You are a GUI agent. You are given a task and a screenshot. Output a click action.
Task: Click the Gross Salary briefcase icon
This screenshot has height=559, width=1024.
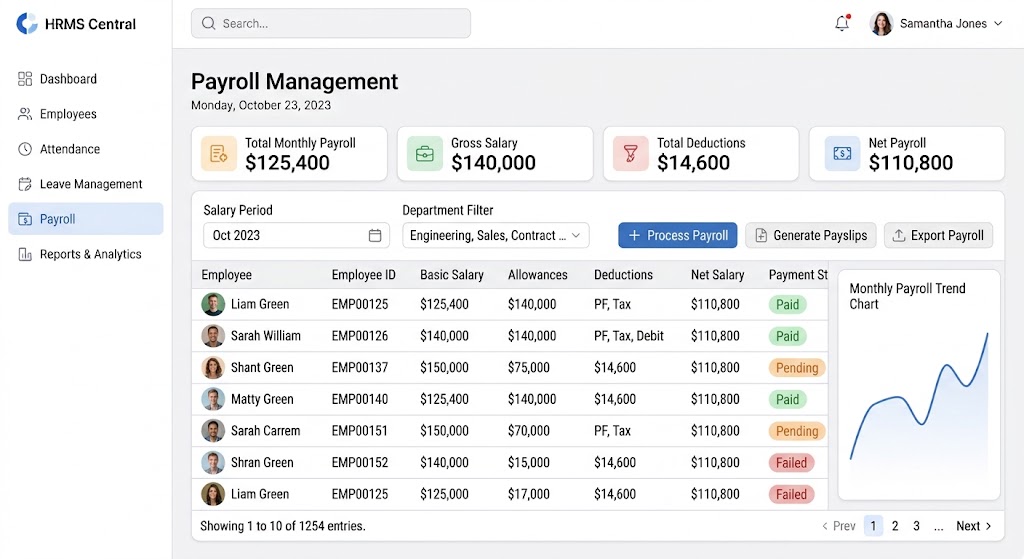[x=424, y=153]
